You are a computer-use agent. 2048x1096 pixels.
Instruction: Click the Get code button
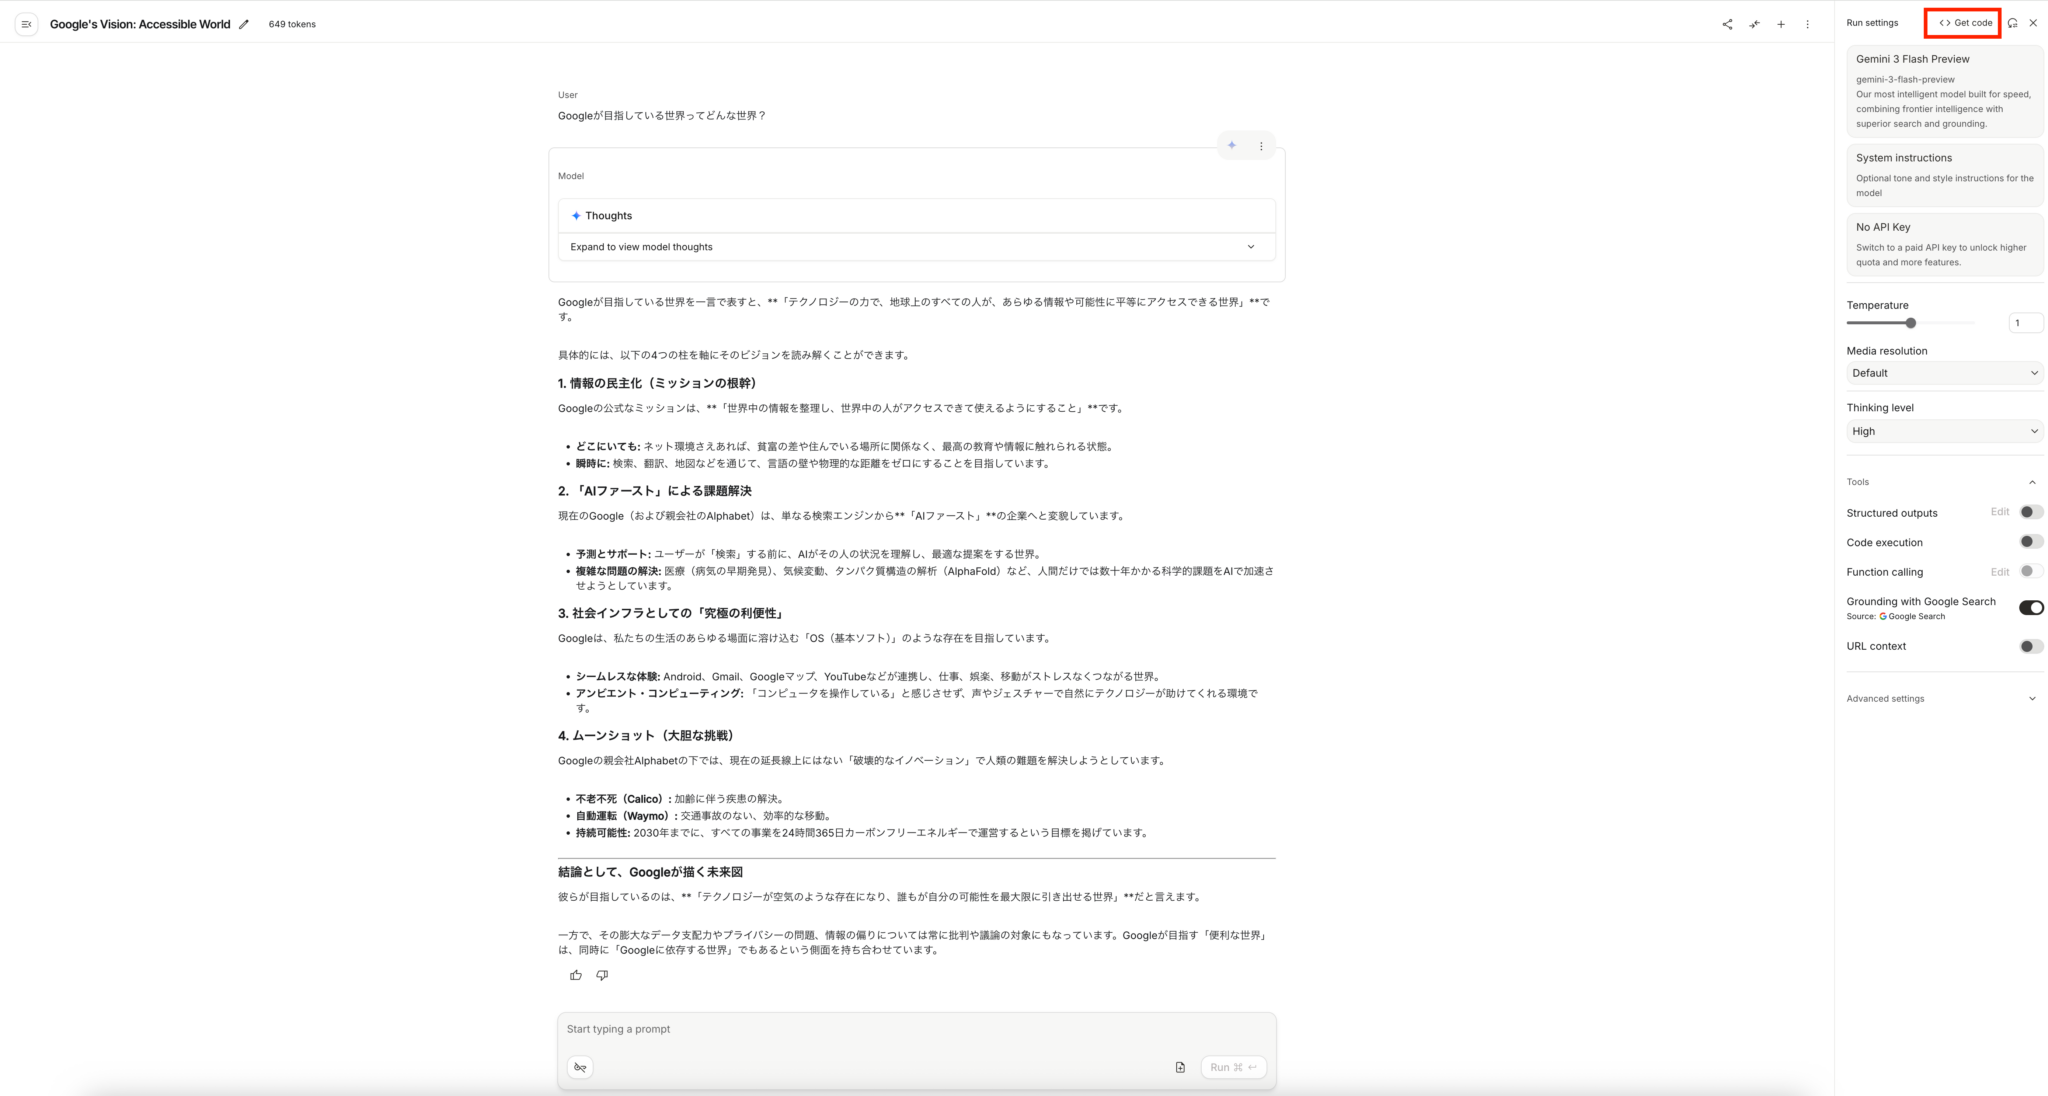(1962, 22)
